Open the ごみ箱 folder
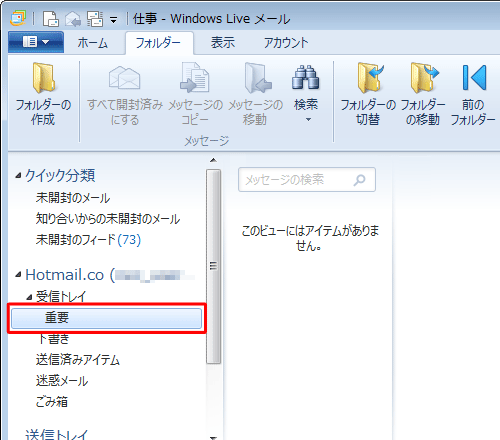Screen dimensions: 500x440 [x=52, y=402]
